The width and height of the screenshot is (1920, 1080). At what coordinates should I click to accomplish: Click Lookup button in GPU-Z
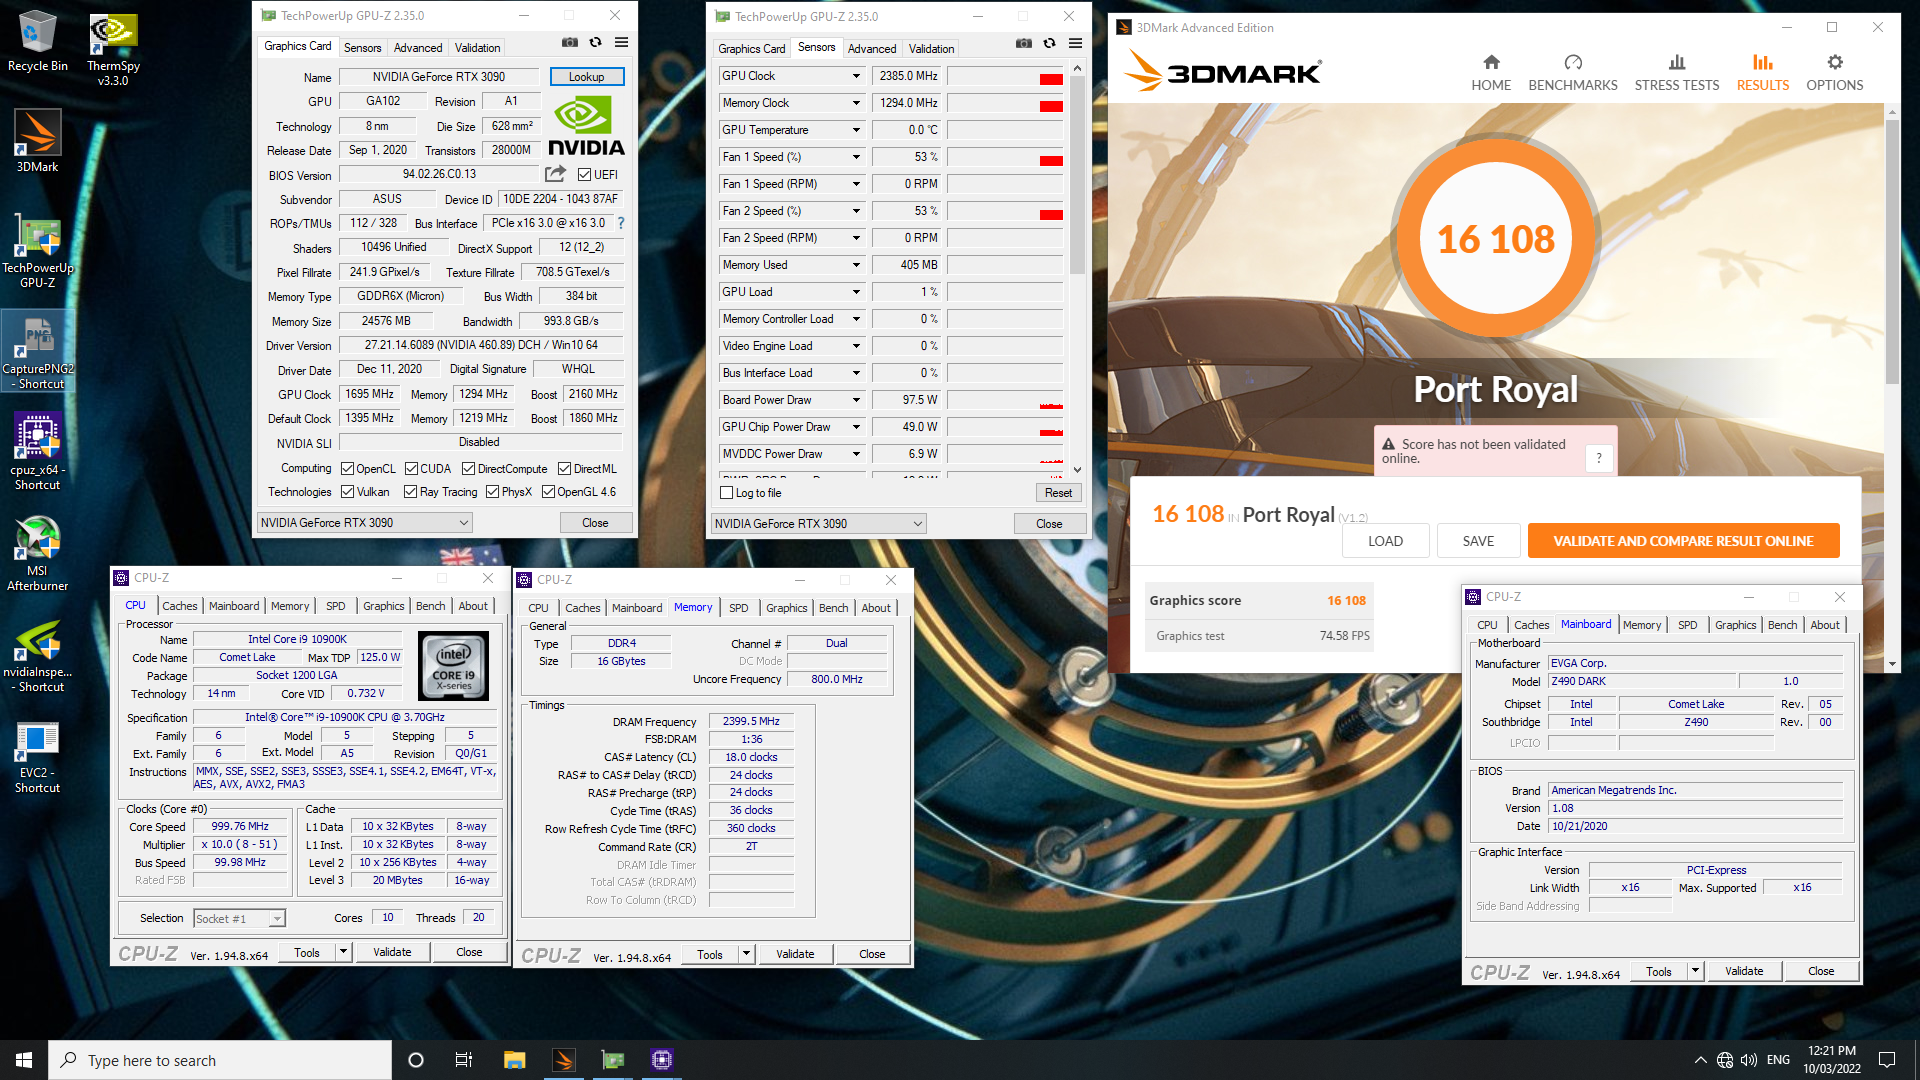(587, 77)
